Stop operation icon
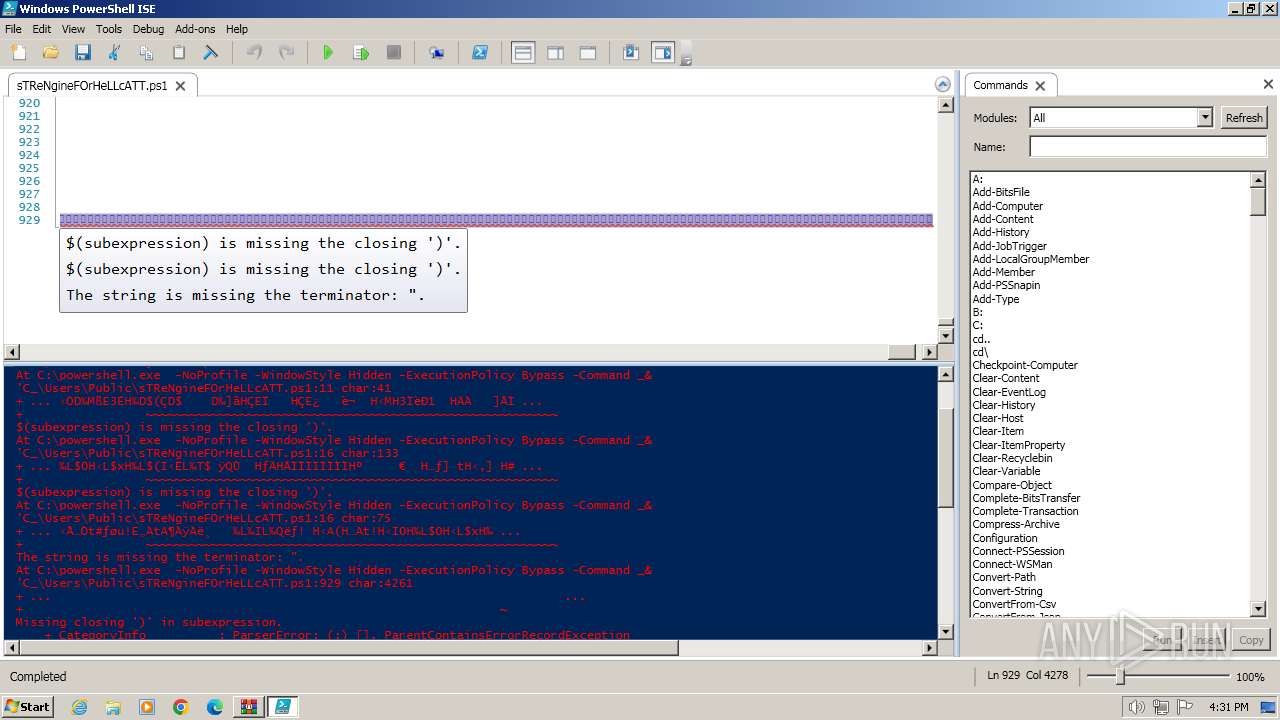The width and height of the screenshot is (1280, 720). pos(393,52)
